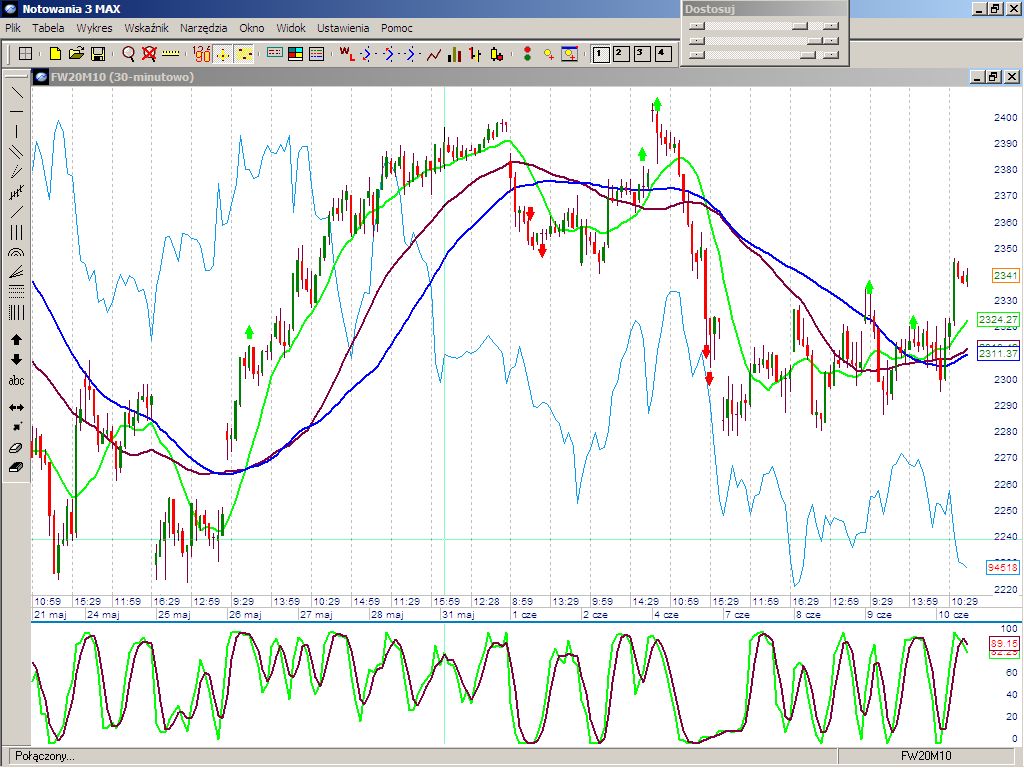This screenshot has width=1024, height=768.
Task: Toggle layout button number 1
Action: (x=601, y=53)
